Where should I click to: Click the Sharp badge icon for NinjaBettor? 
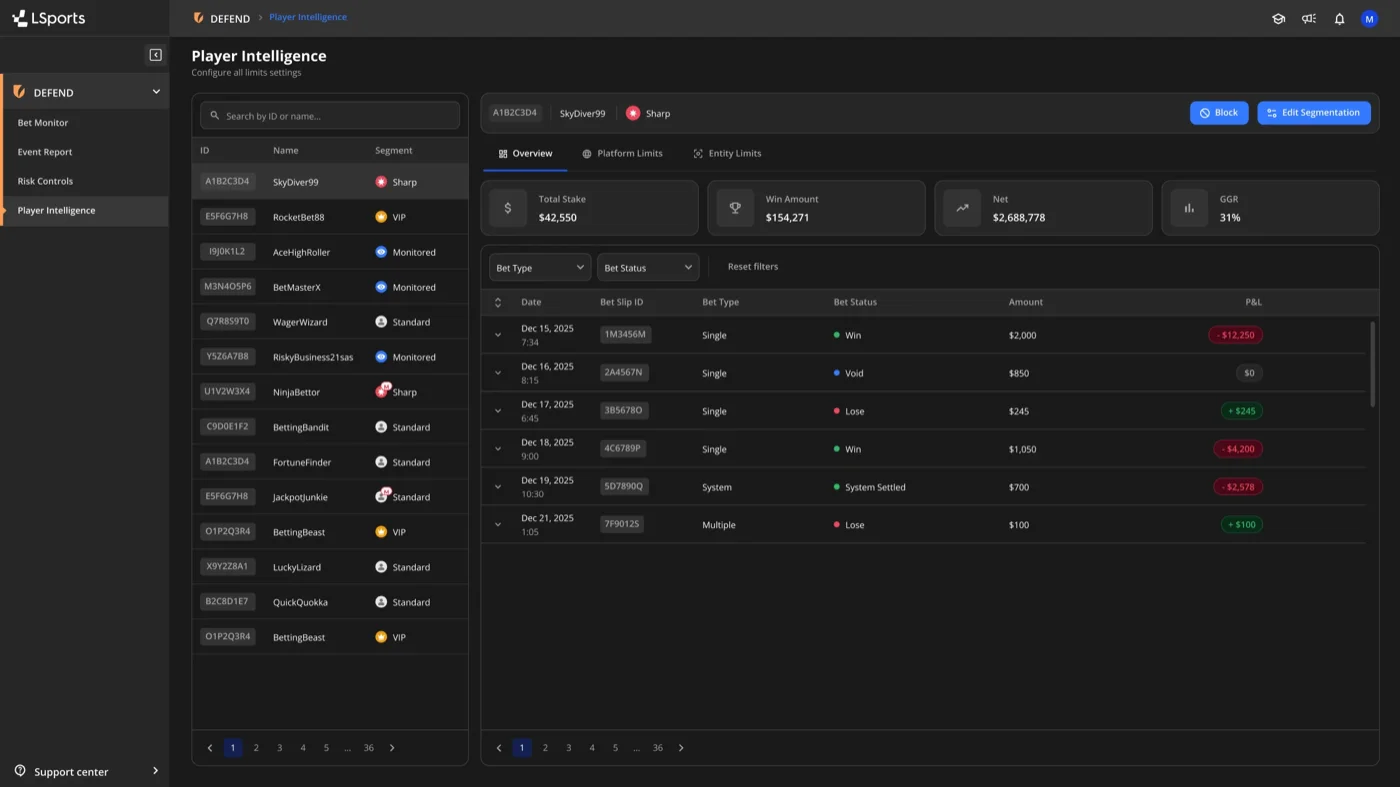pos(382,391)
